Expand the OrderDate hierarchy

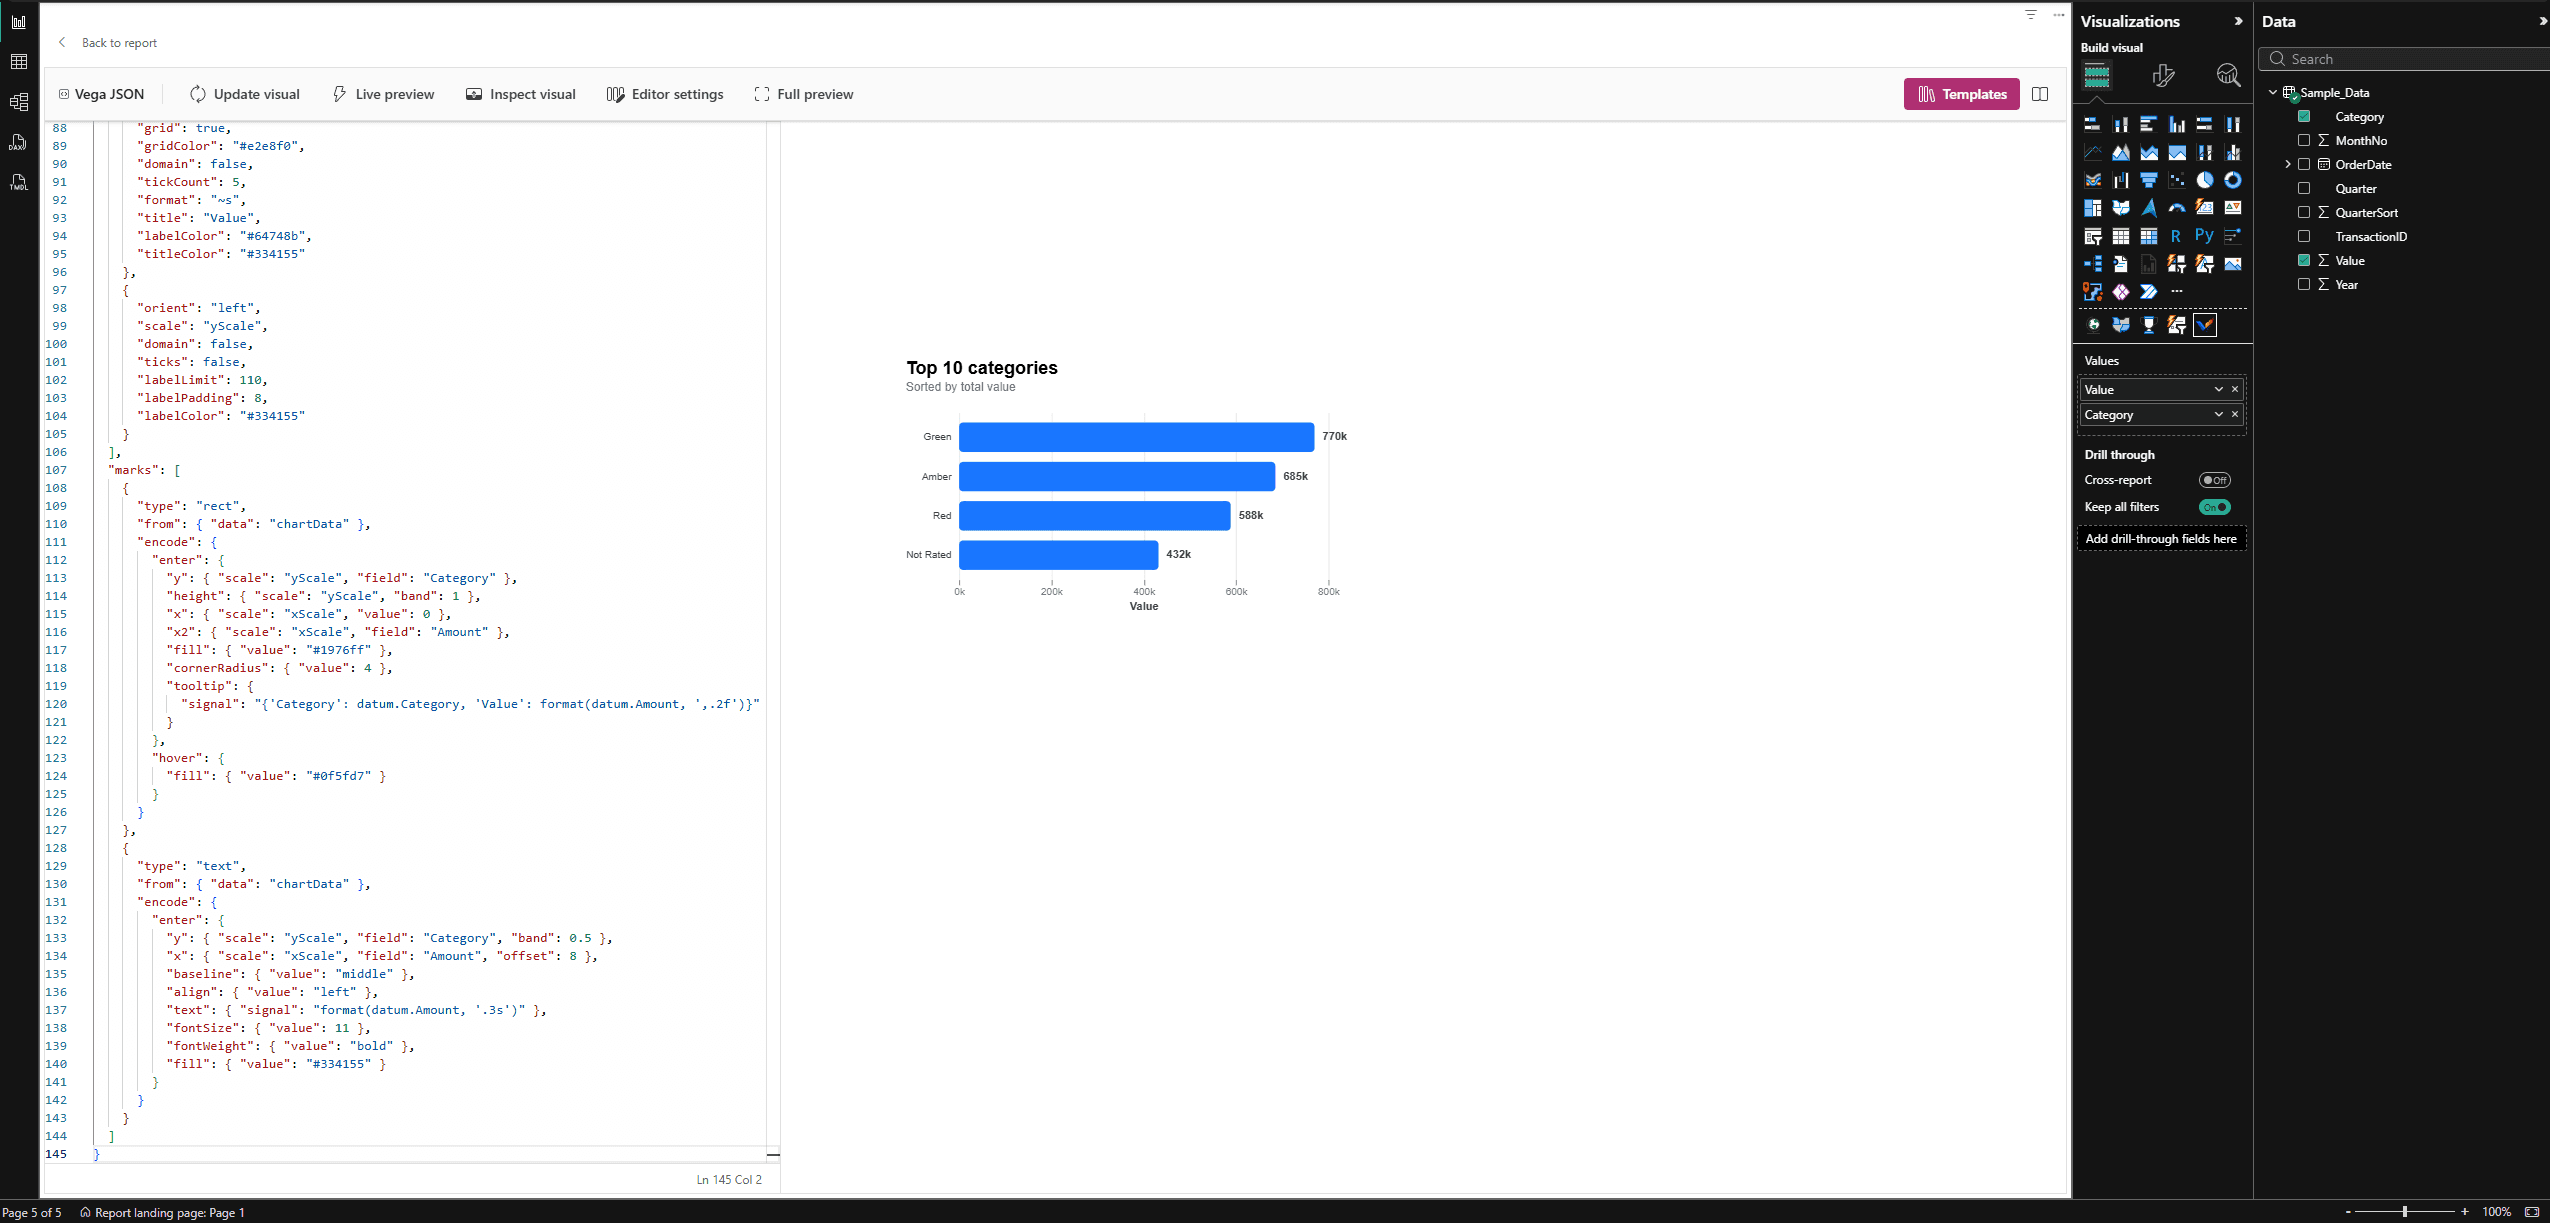(x=2288, y=165)
